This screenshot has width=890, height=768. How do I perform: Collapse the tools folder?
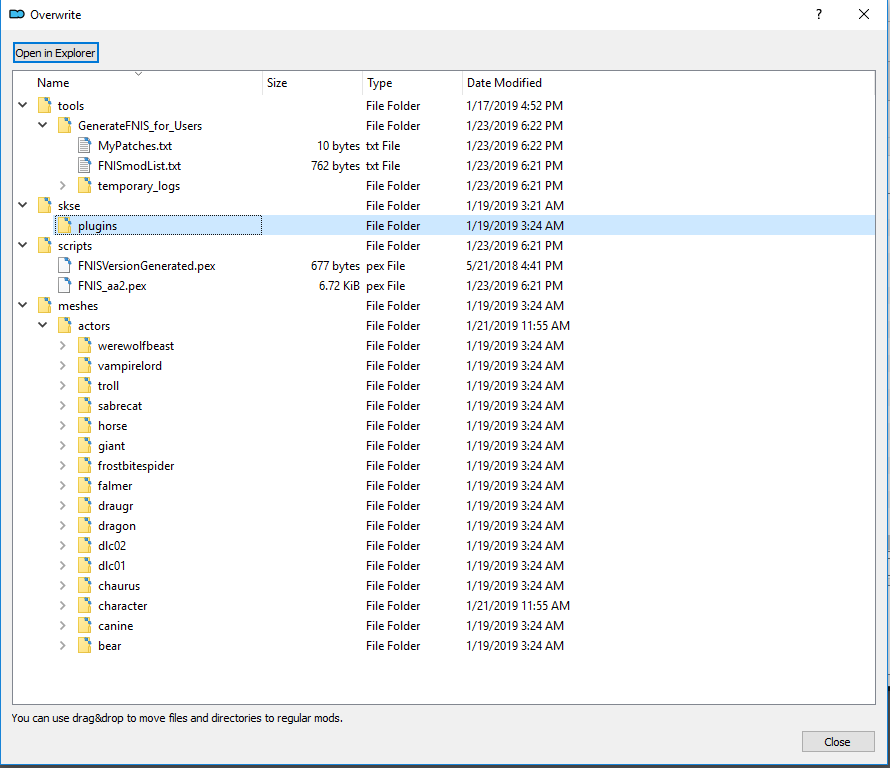[23, 105]
